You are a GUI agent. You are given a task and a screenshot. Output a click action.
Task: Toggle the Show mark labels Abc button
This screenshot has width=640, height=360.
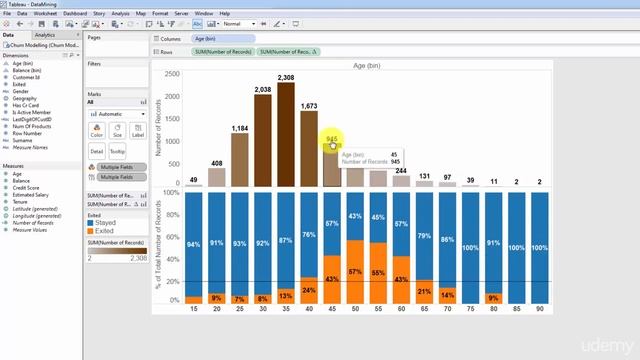point(197,24)
